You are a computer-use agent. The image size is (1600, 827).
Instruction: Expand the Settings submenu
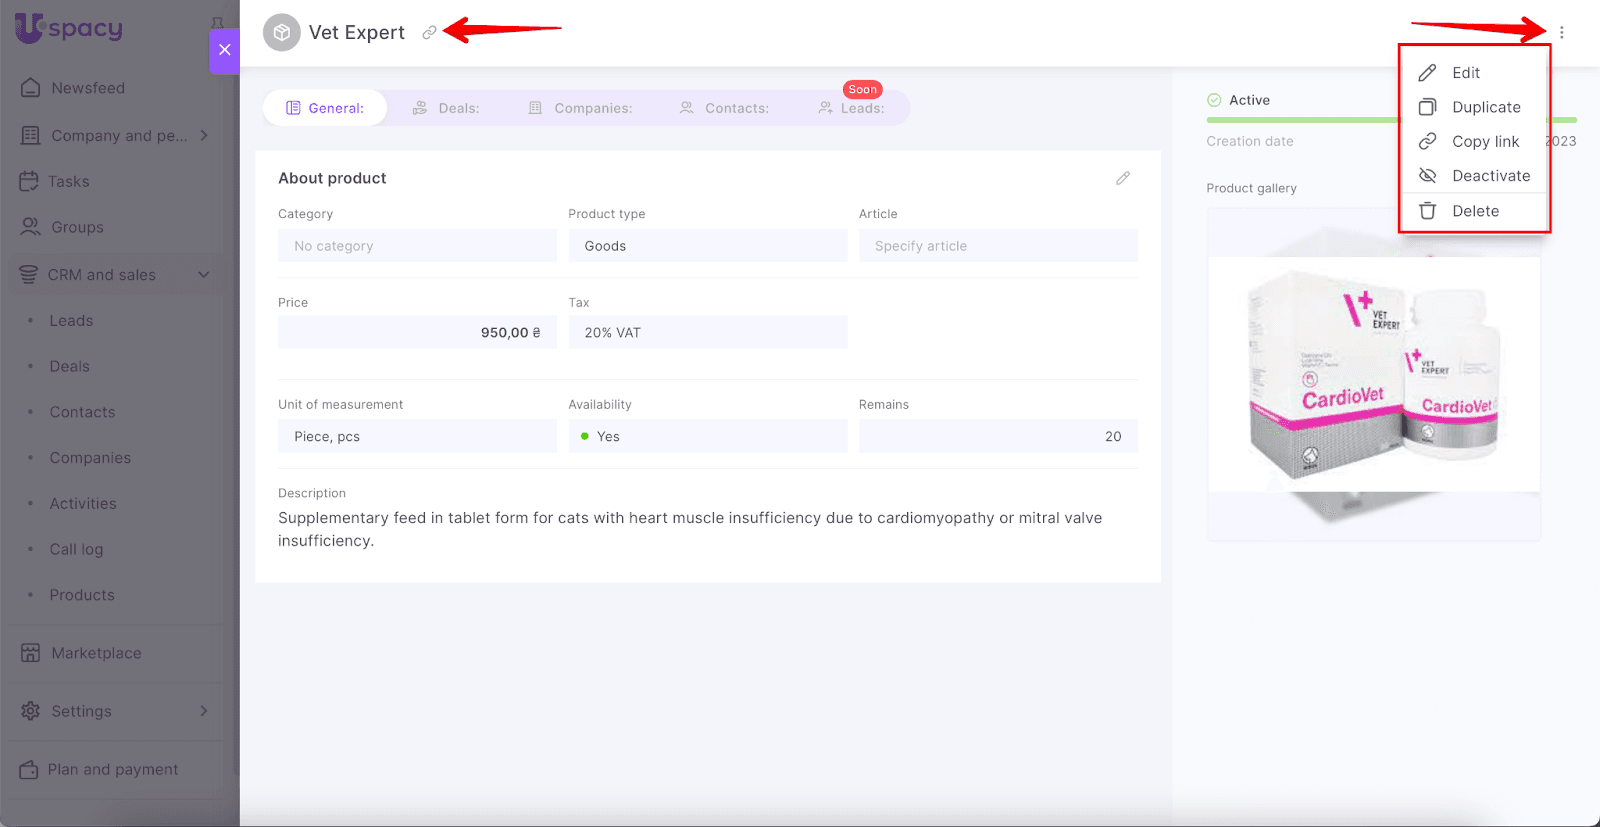point(204,711)
